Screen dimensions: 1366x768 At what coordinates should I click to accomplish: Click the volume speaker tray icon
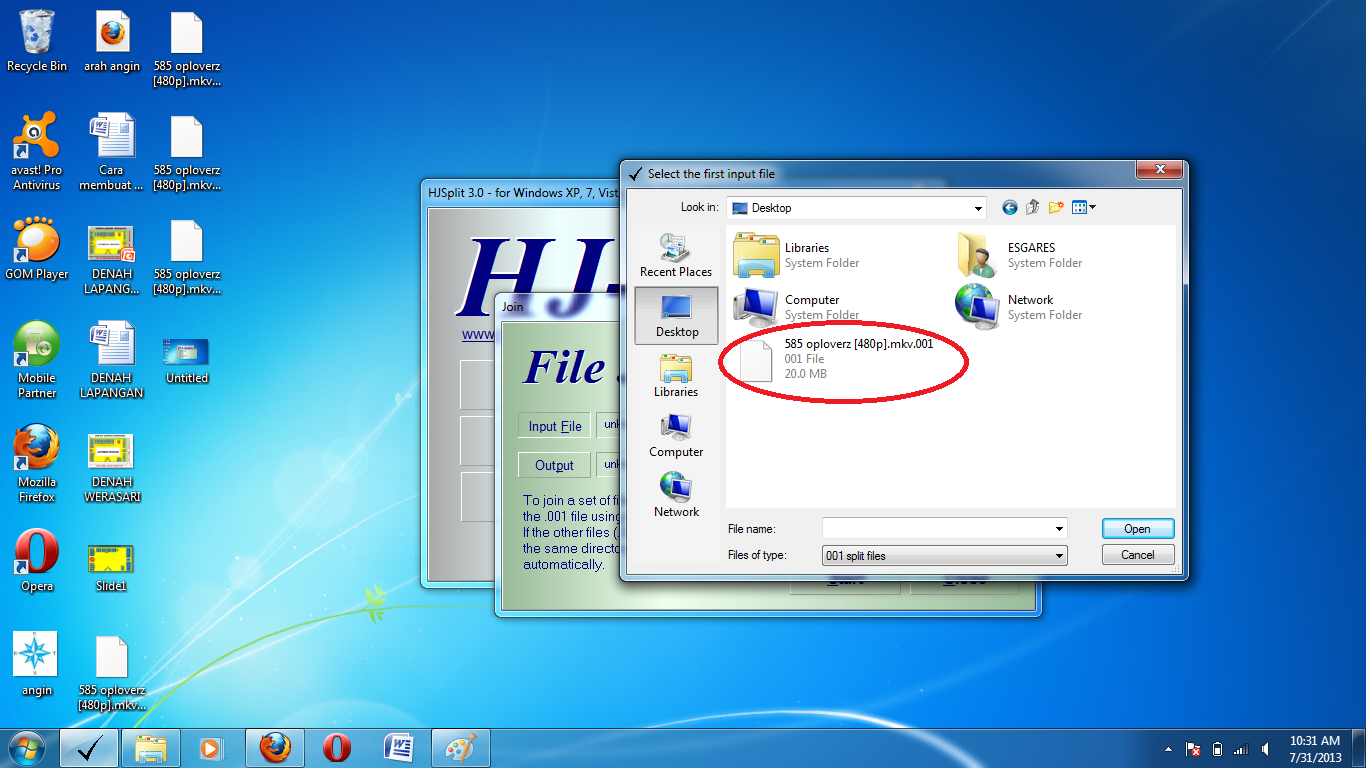tap(1265, 749)
